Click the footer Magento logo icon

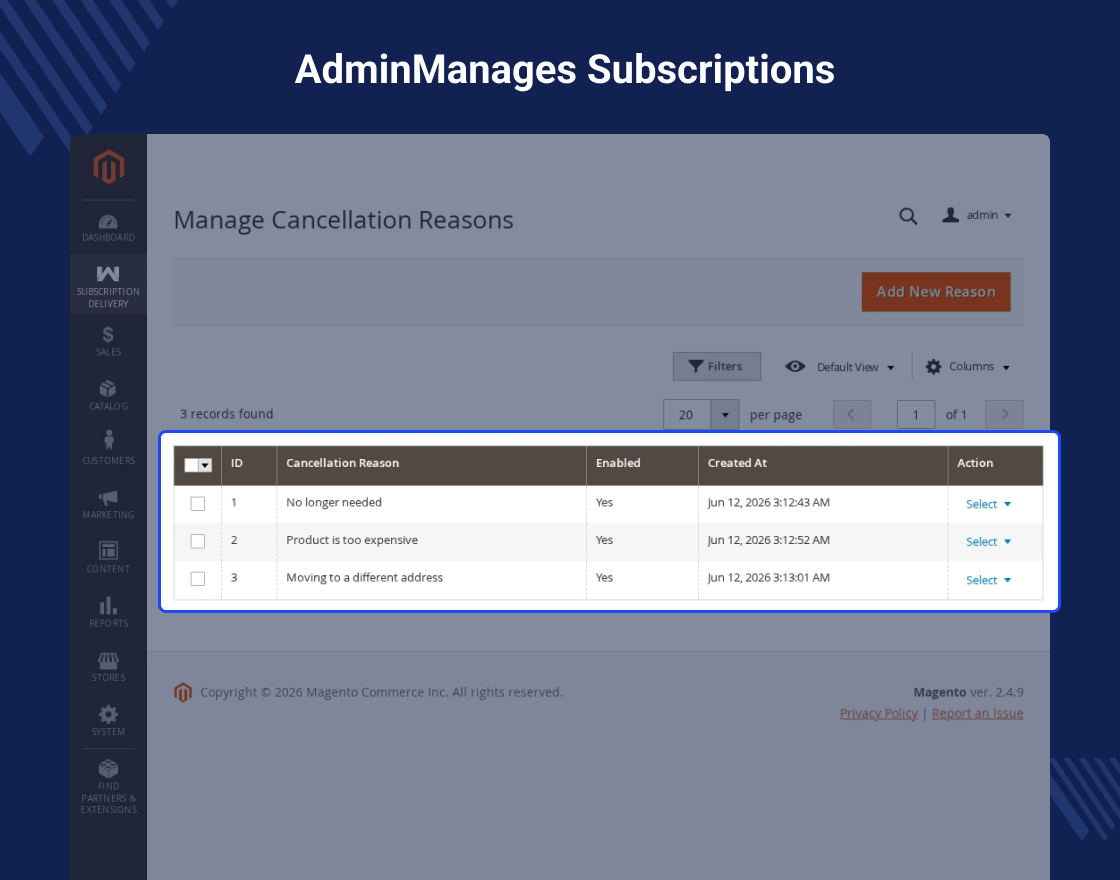coord(183,692)
